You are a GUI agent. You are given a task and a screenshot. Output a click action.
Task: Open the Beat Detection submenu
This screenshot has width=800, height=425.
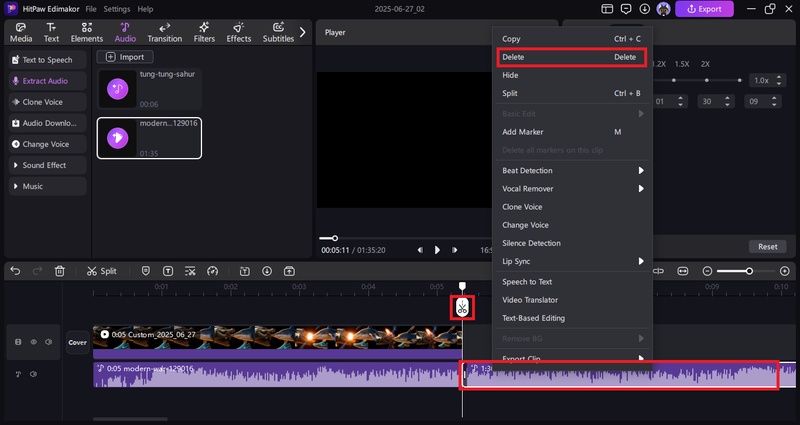coord(572,170)
